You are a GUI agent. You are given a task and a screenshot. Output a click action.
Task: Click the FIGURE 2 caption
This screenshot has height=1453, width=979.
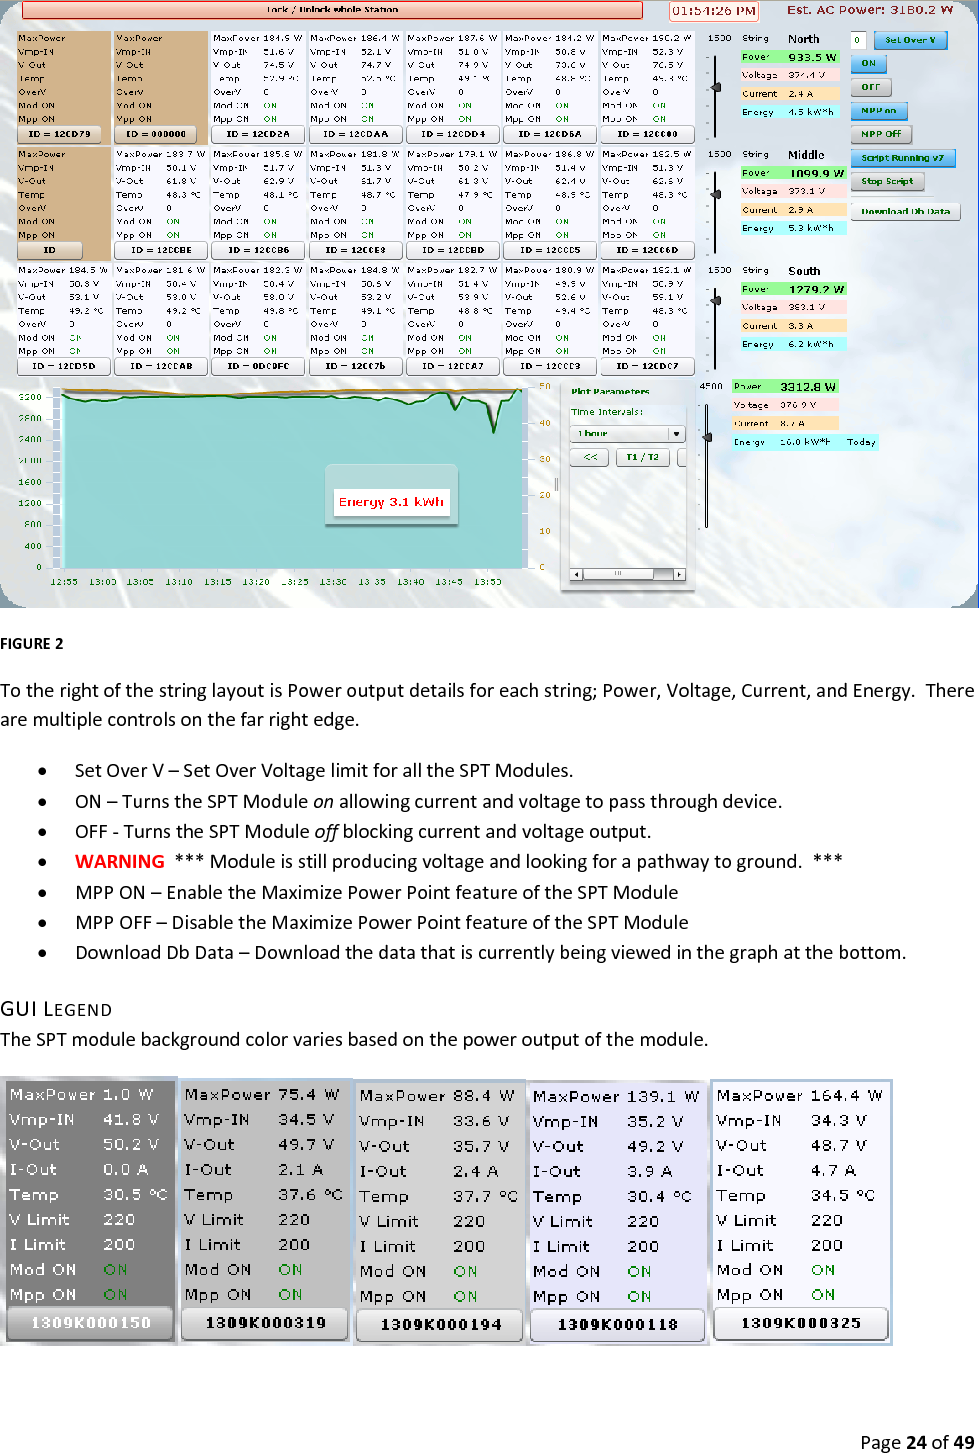click(32, 643)
